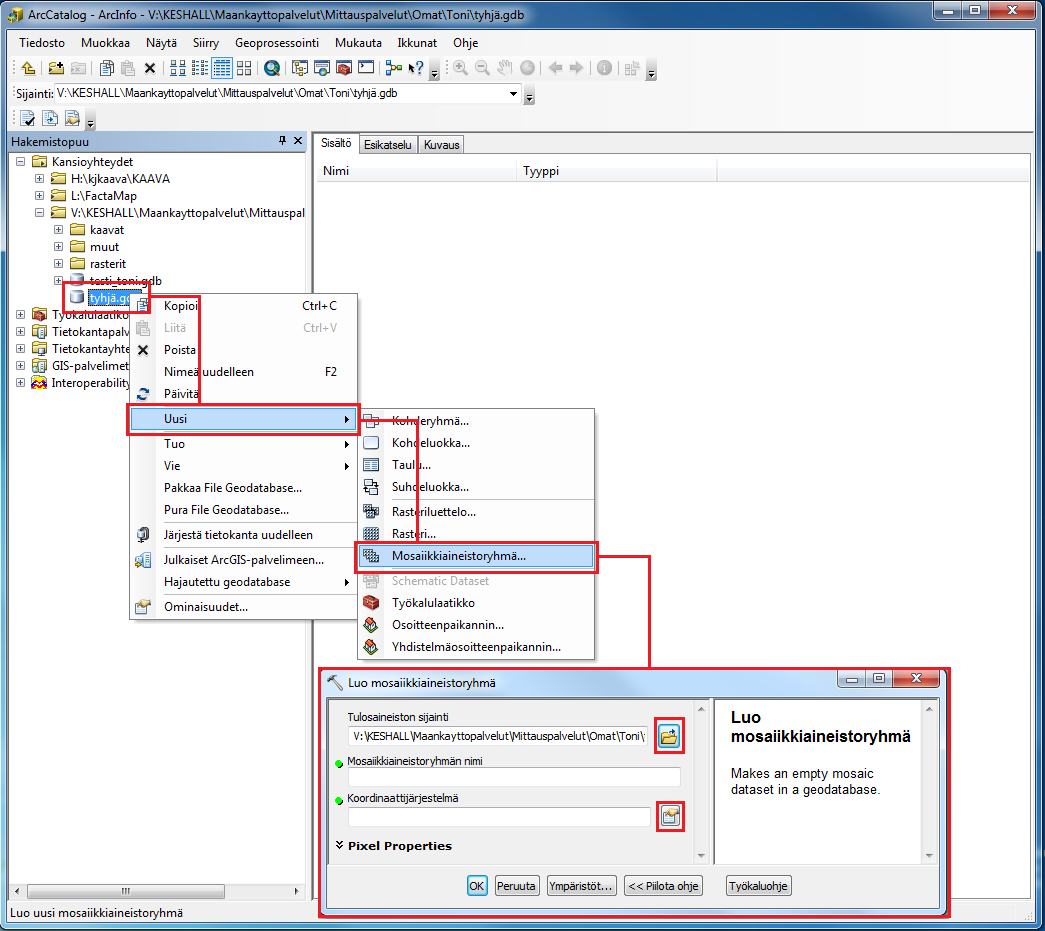The height and width of the screenshot is (931, 1045).
Task: Switch to the Kuvaus tab
Action: [441, 145]
